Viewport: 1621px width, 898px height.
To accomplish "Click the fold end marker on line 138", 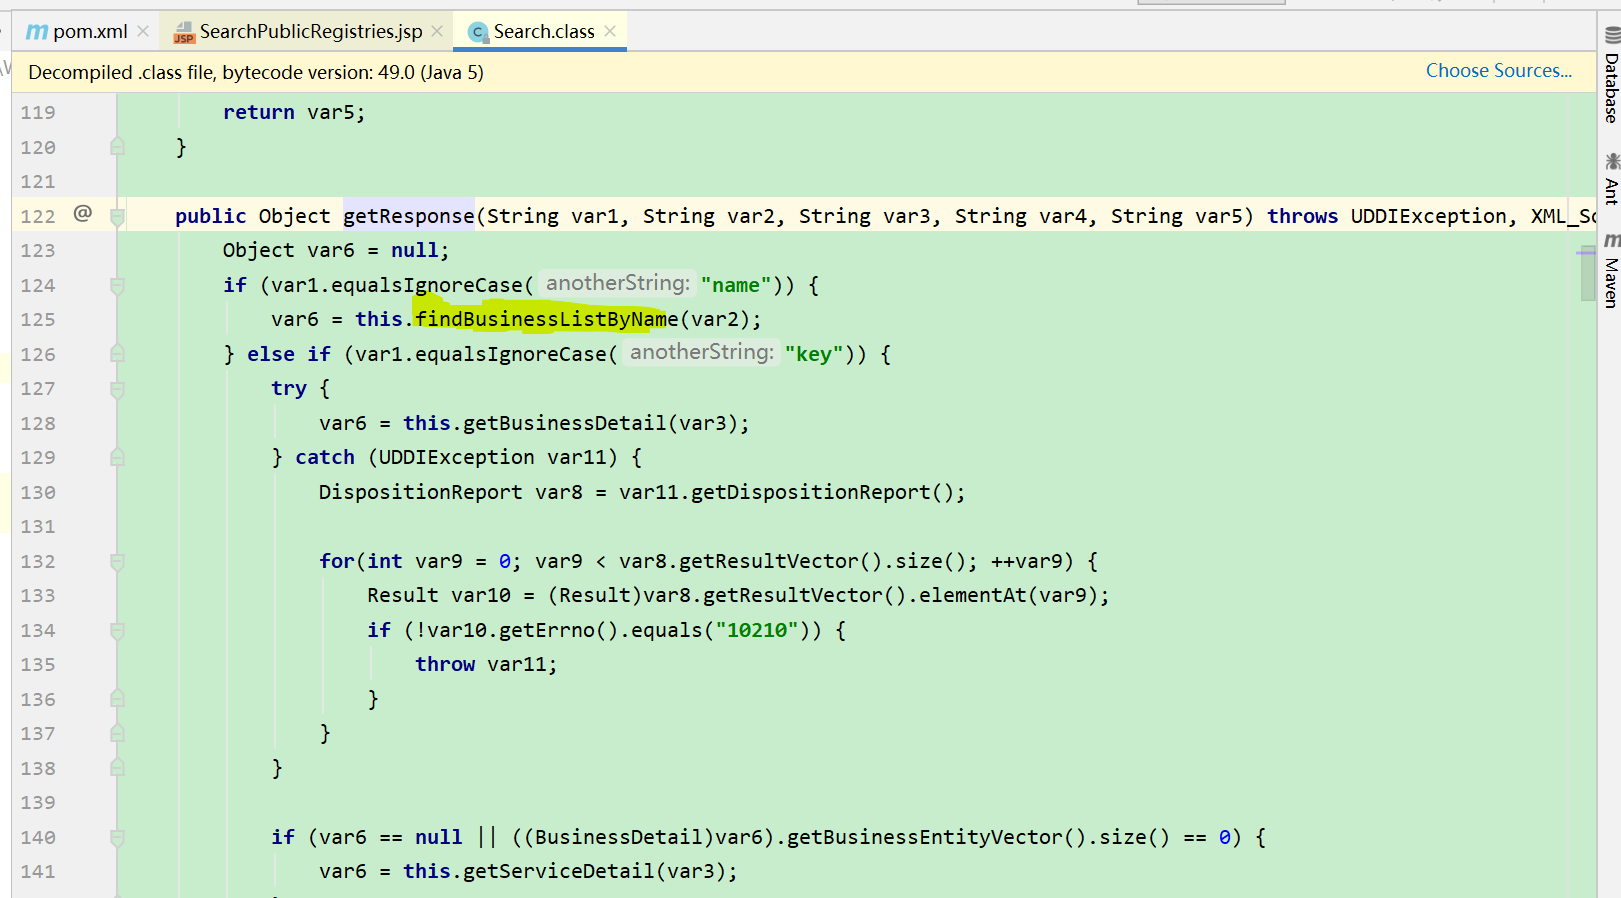I will [x=117, y=768].
